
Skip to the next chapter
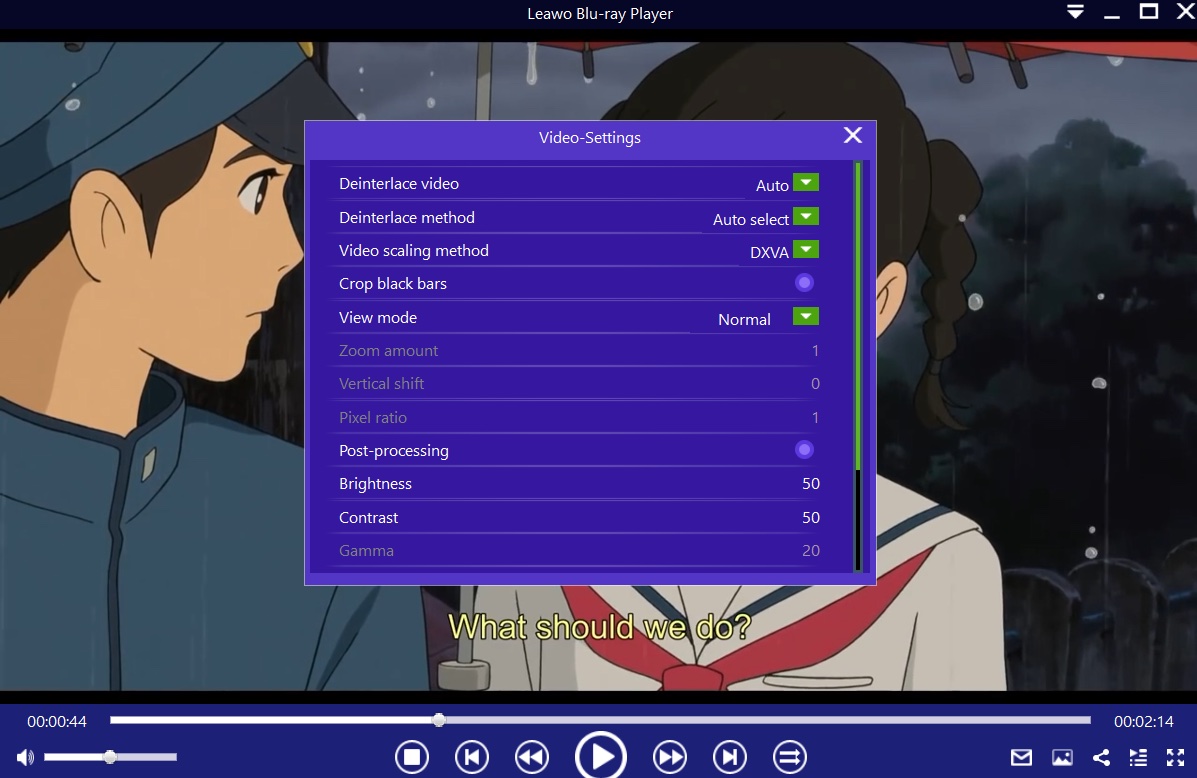coord(730,757)
